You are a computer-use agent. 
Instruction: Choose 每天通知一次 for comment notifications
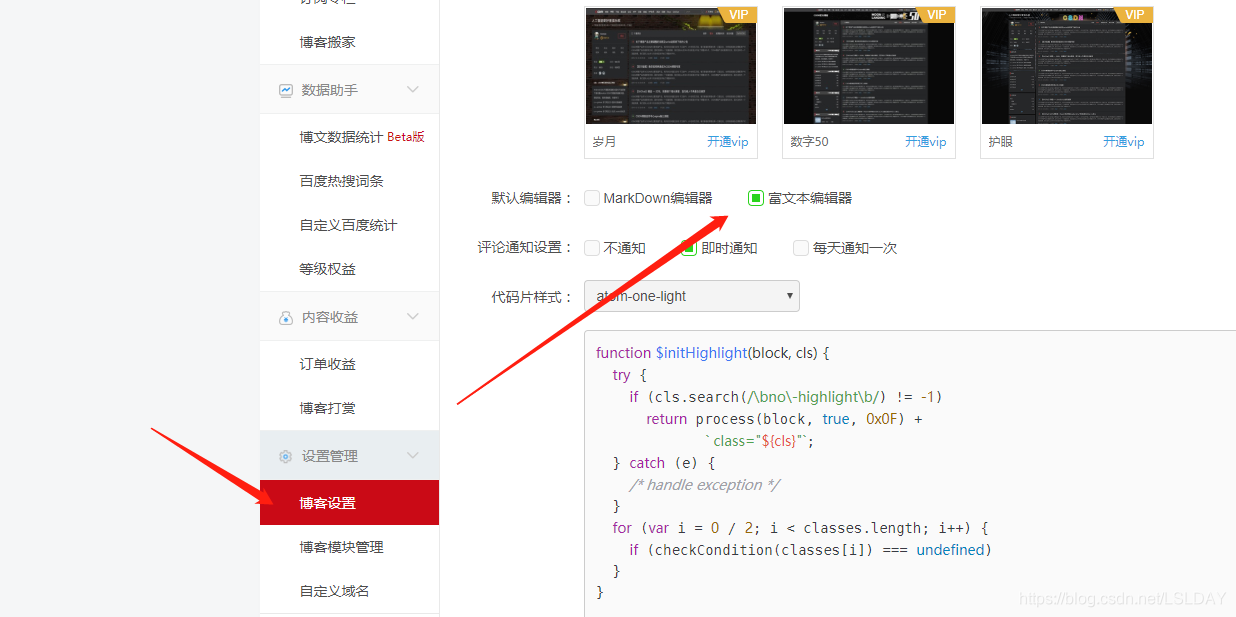[x=801, y=248]
